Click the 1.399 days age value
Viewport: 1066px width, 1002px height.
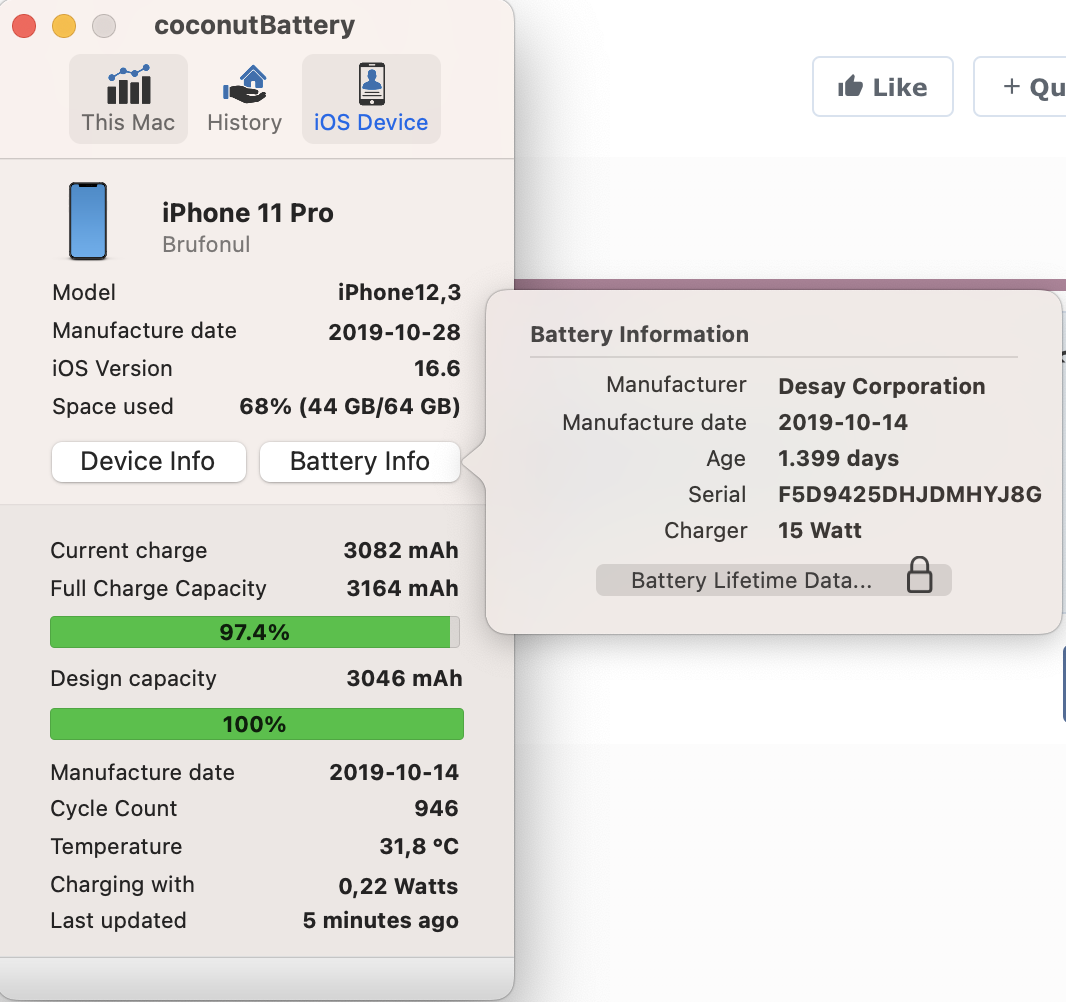coord(838,458)
